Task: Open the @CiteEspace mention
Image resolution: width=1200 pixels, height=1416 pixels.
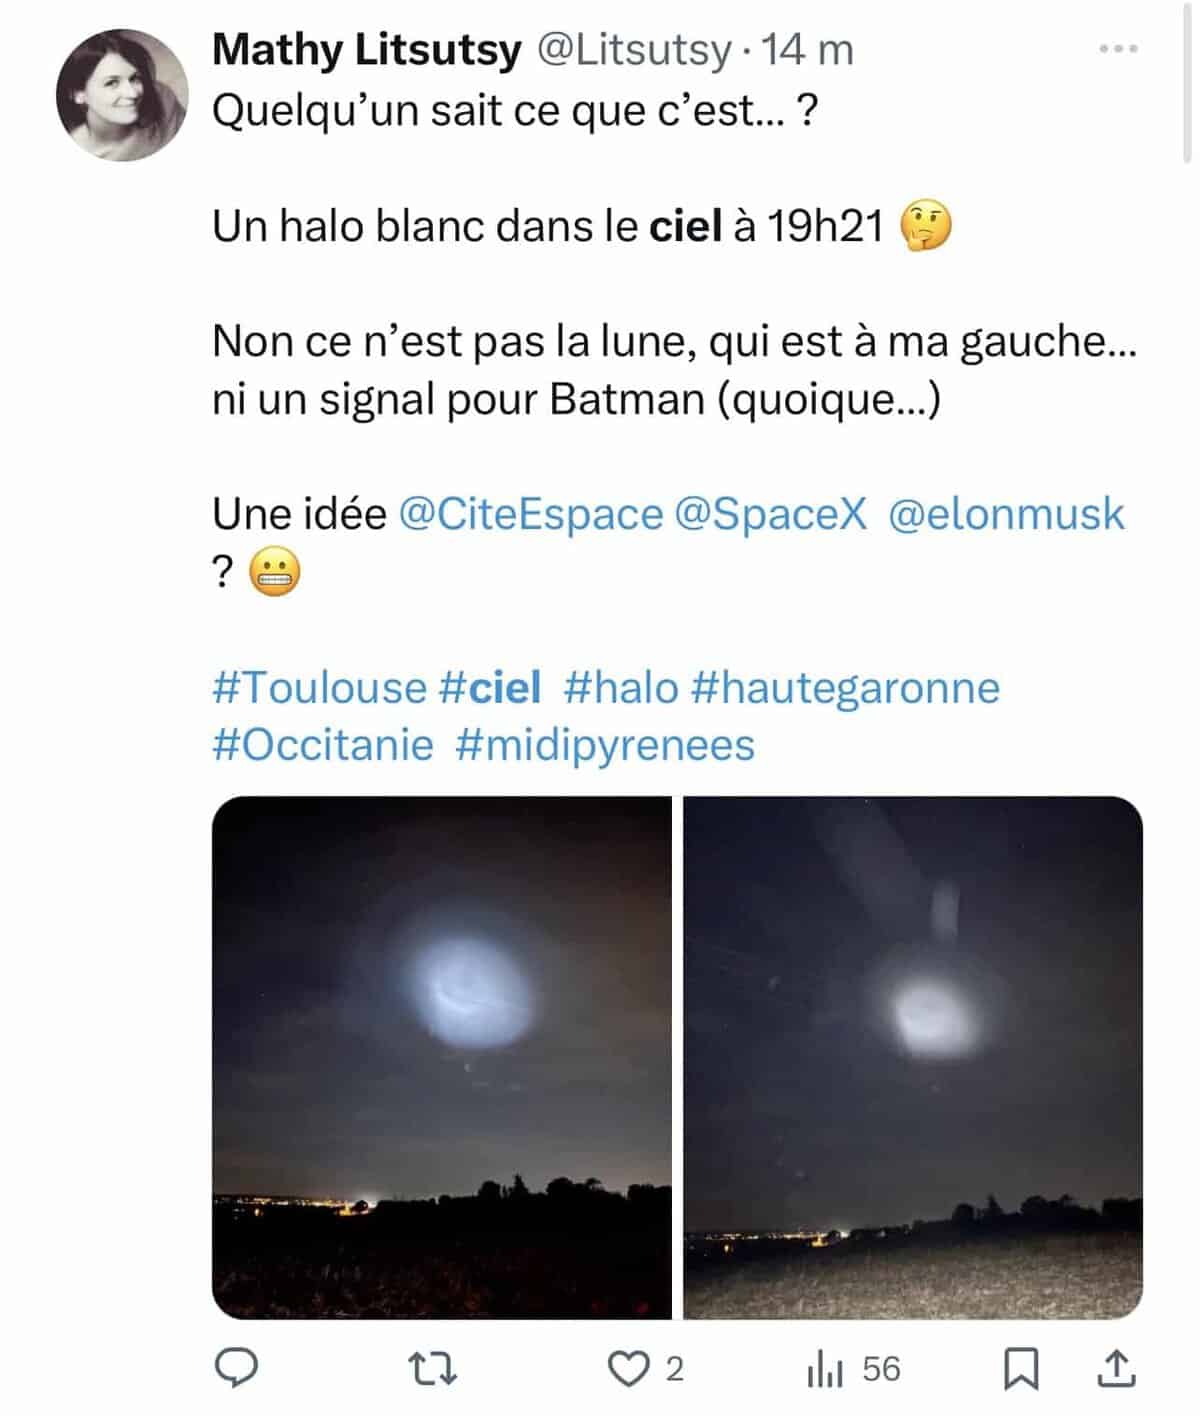Action: pyautogui.click(x=530, y=514)
